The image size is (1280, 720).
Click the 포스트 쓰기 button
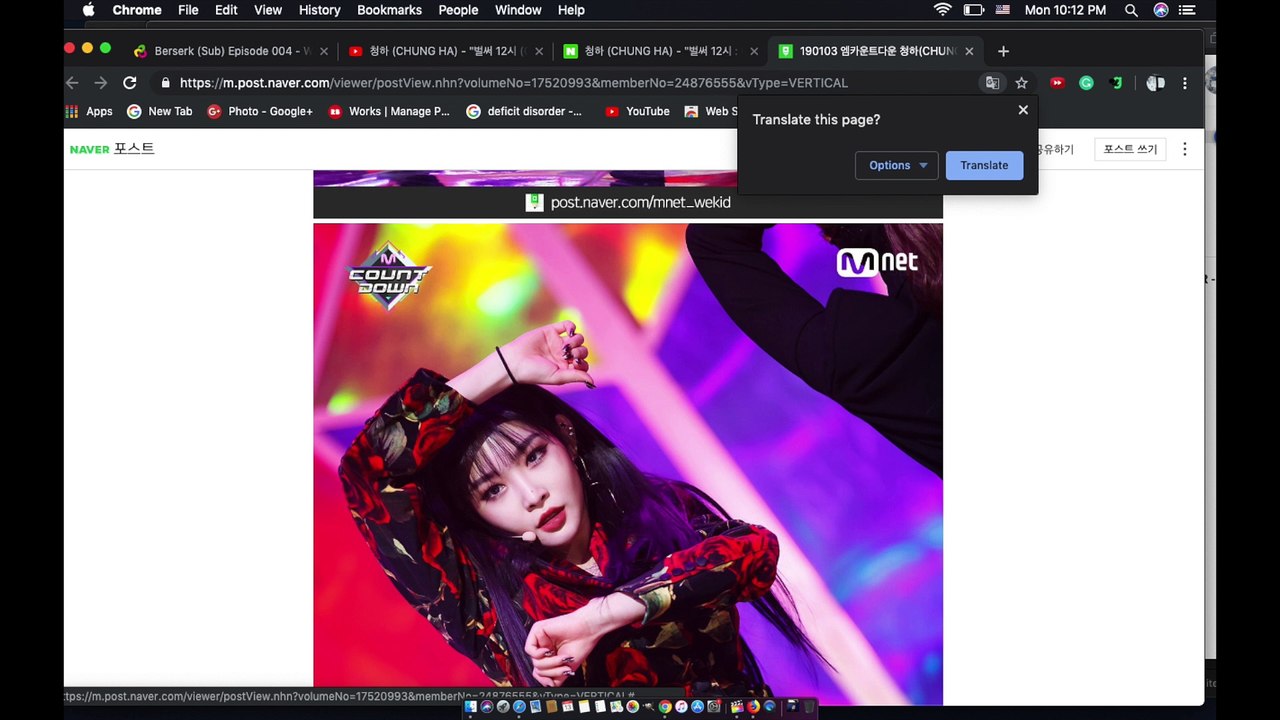(1130, 149)
